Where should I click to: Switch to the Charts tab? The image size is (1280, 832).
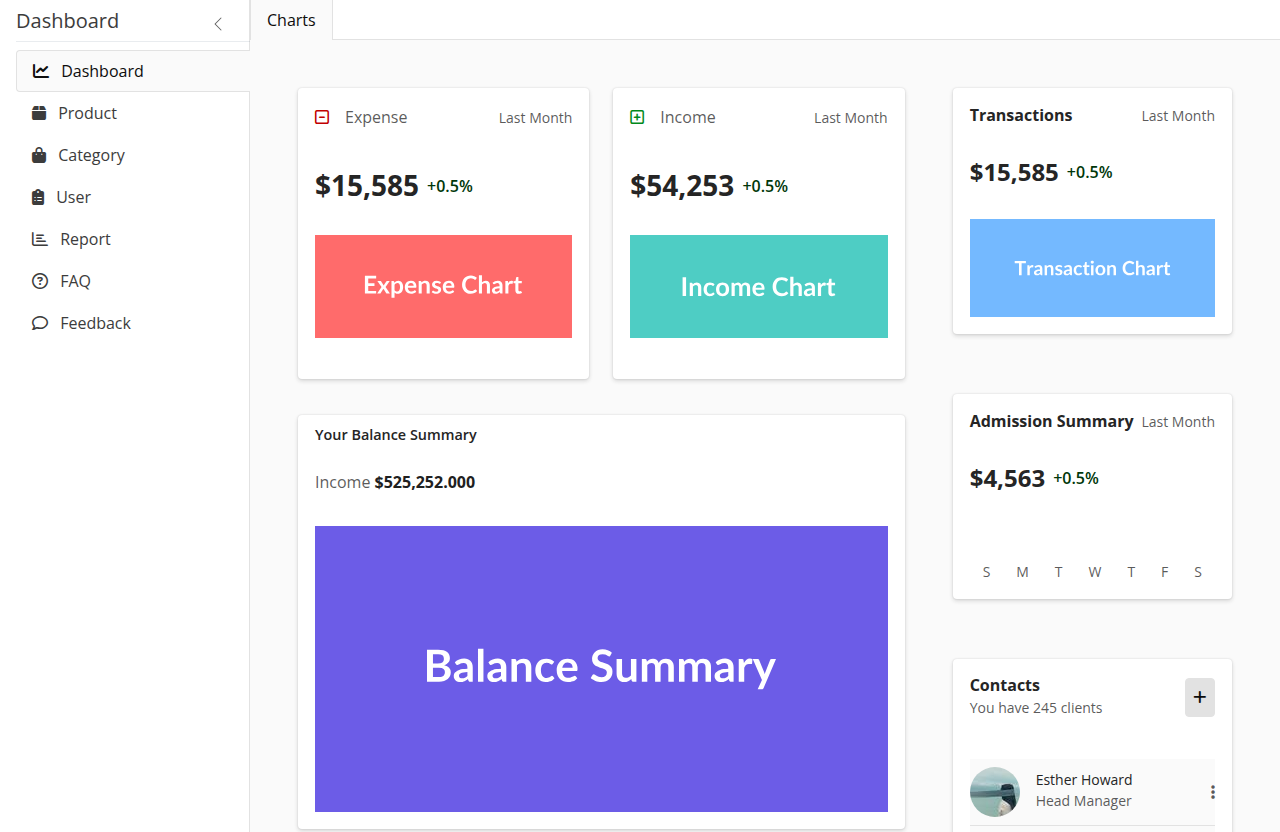(291, 20)
